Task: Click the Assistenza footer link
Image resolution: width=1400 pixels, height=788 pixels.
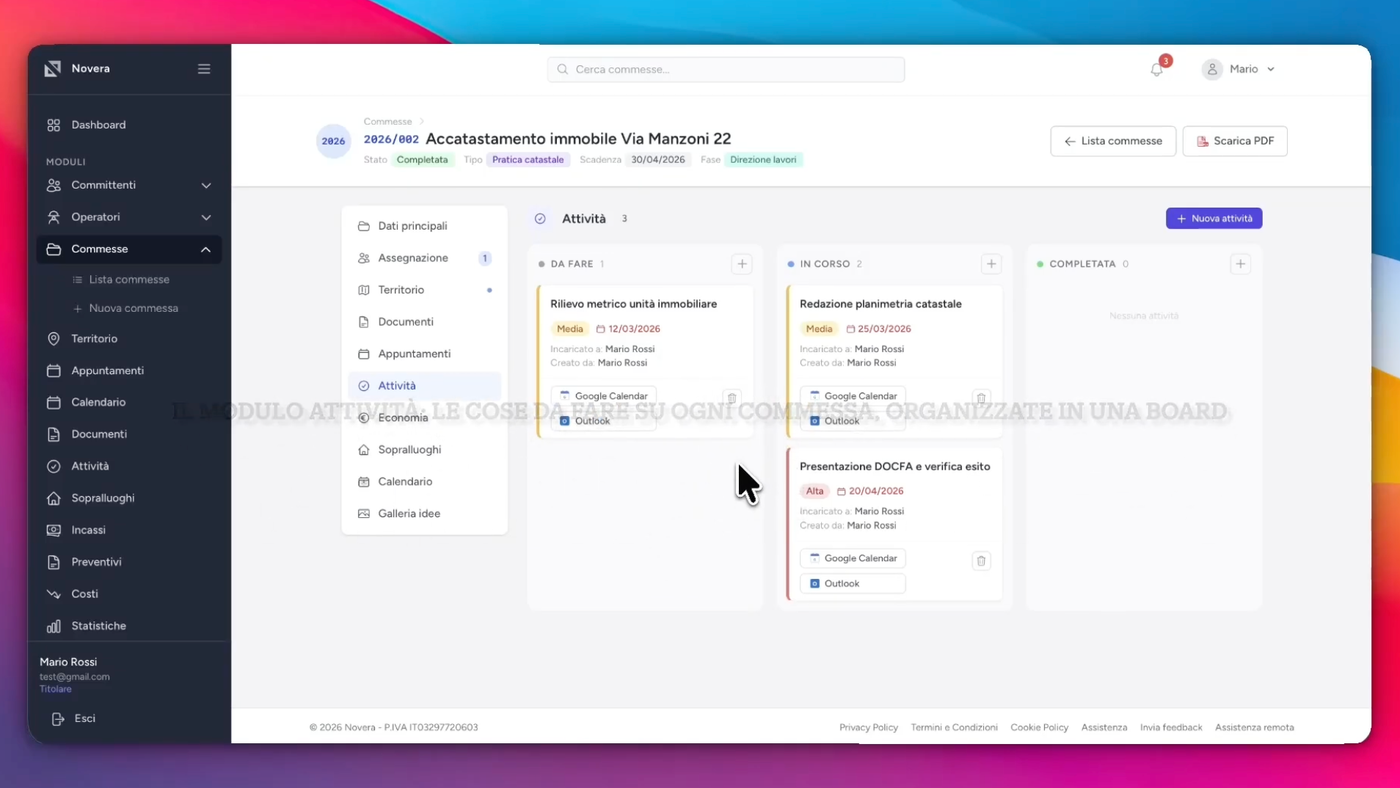Action: [x=1104, y=727]
